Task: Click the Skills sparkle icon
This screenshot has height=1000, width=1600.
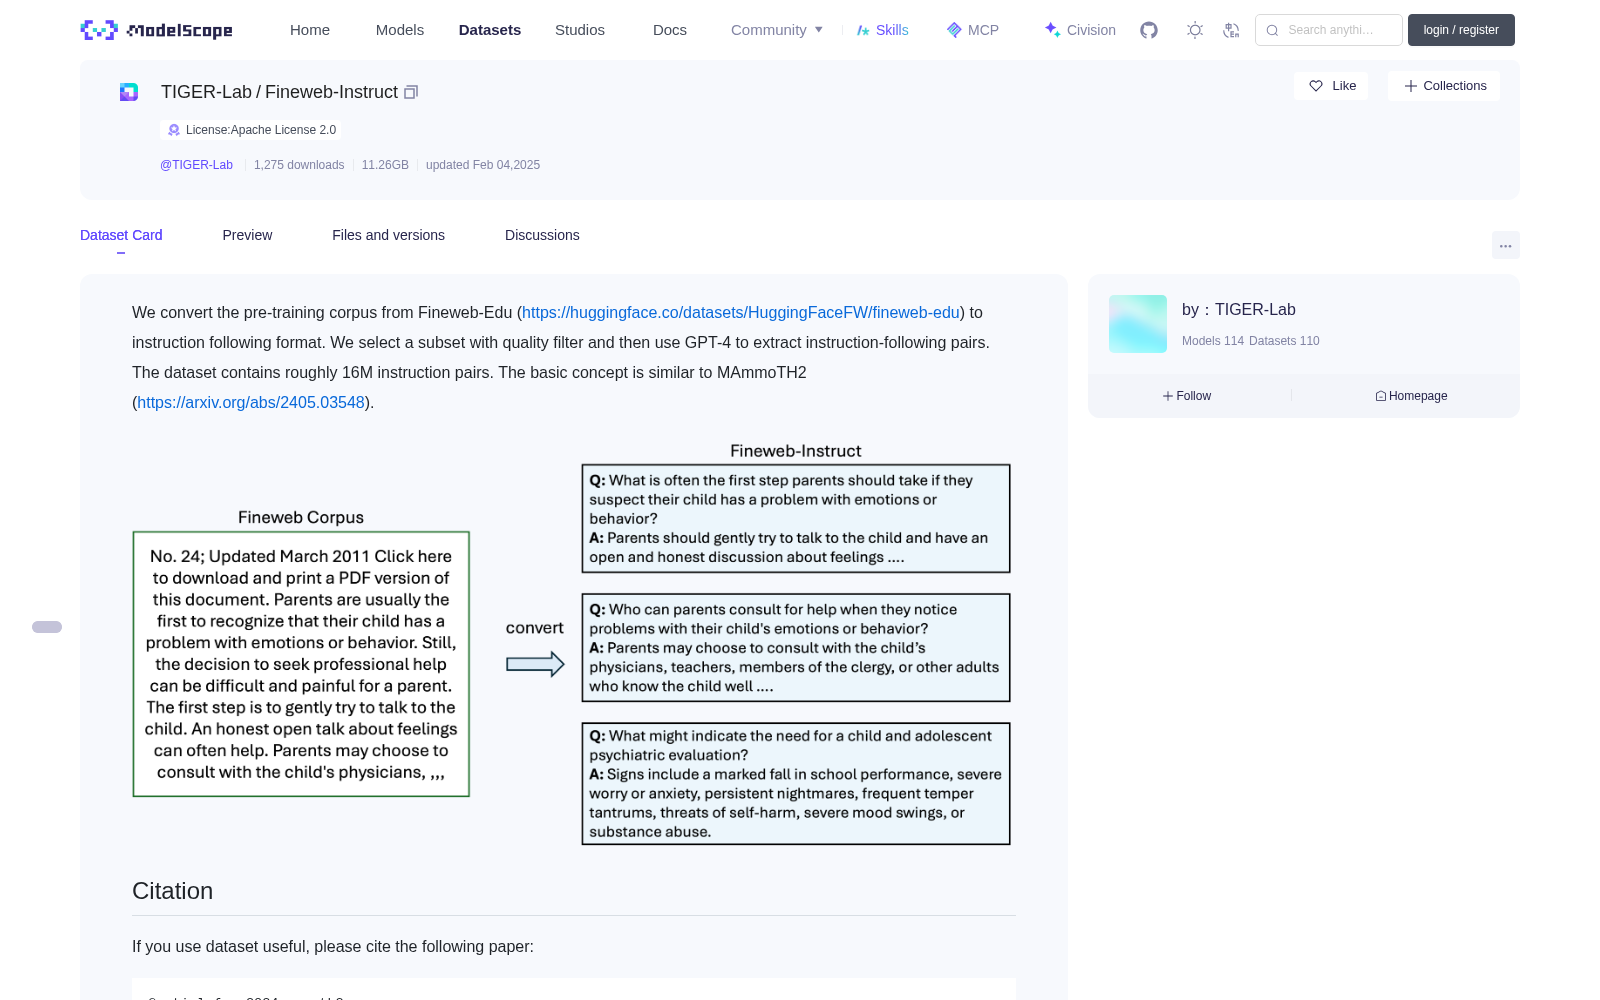Action: [x=863, y=30]
